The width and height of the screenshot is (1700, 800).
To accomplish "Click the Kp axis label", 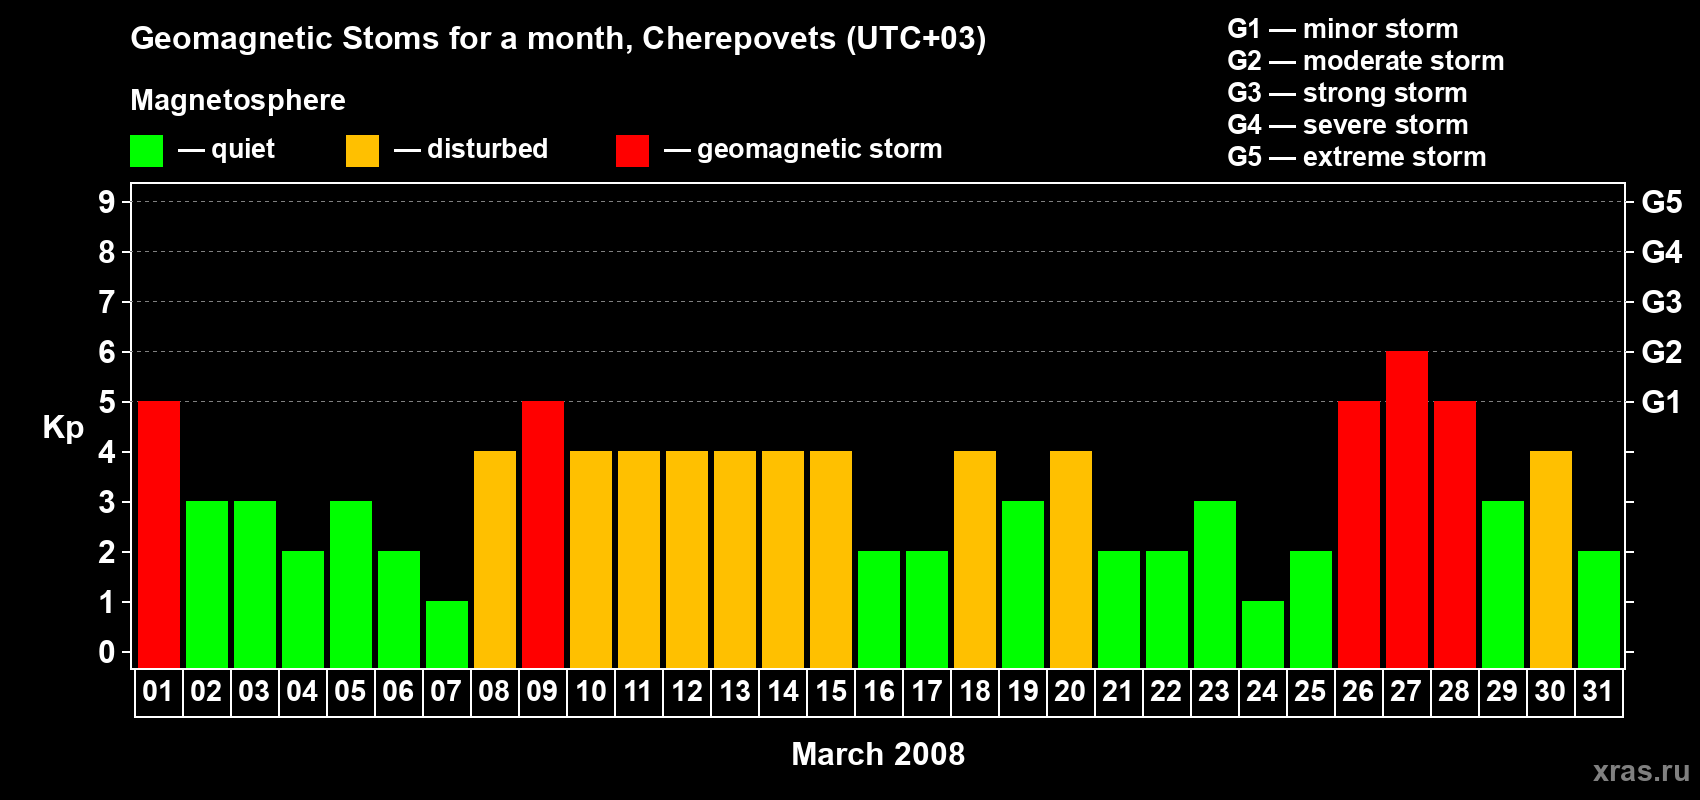I will (x=63, y=427).
